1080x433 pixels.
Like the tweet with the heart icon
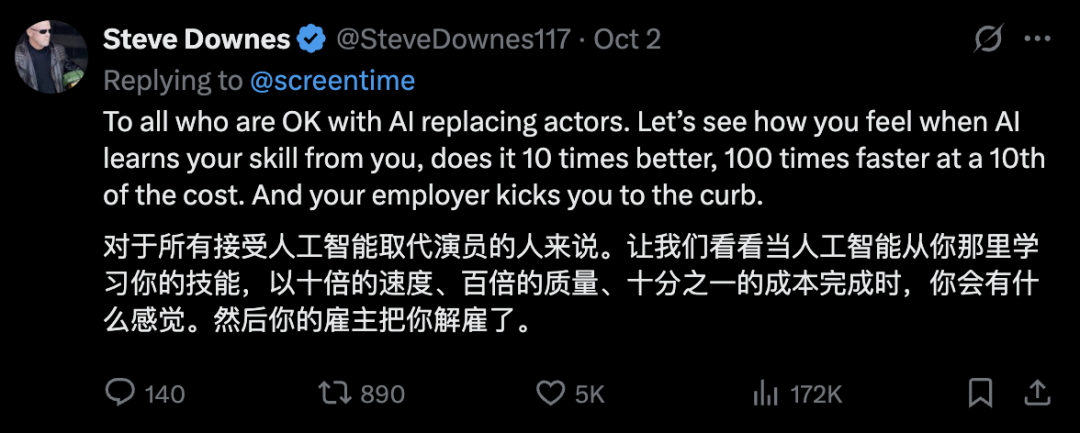click(551, 392)
